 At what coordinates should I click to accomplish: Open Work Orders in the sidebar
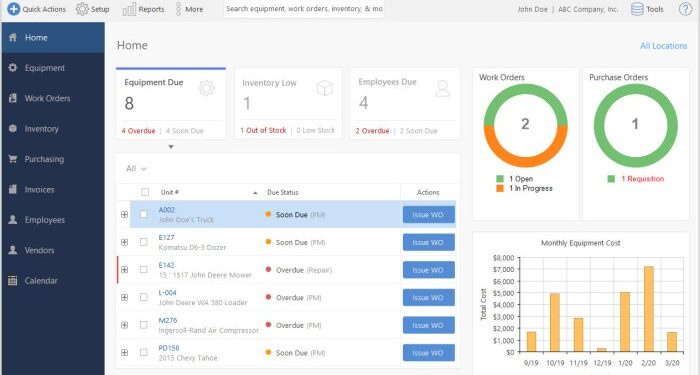[53, 98]
